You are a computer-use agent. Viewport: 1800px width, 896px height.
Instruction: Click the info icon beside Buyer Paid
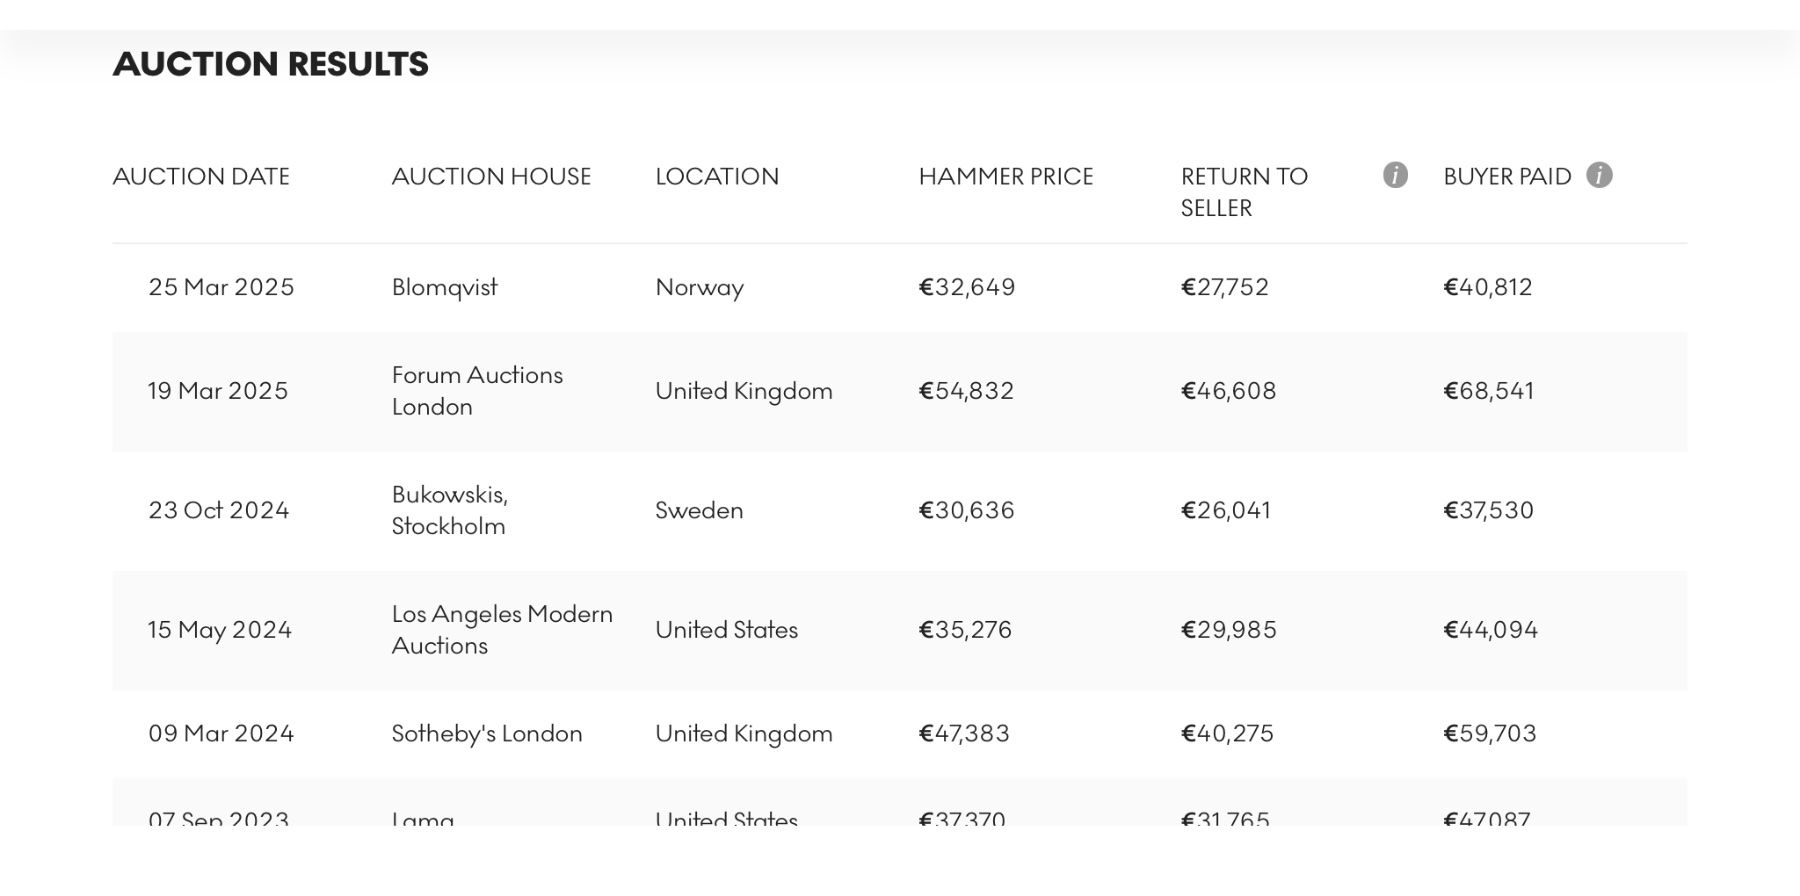click(1599, 175)
